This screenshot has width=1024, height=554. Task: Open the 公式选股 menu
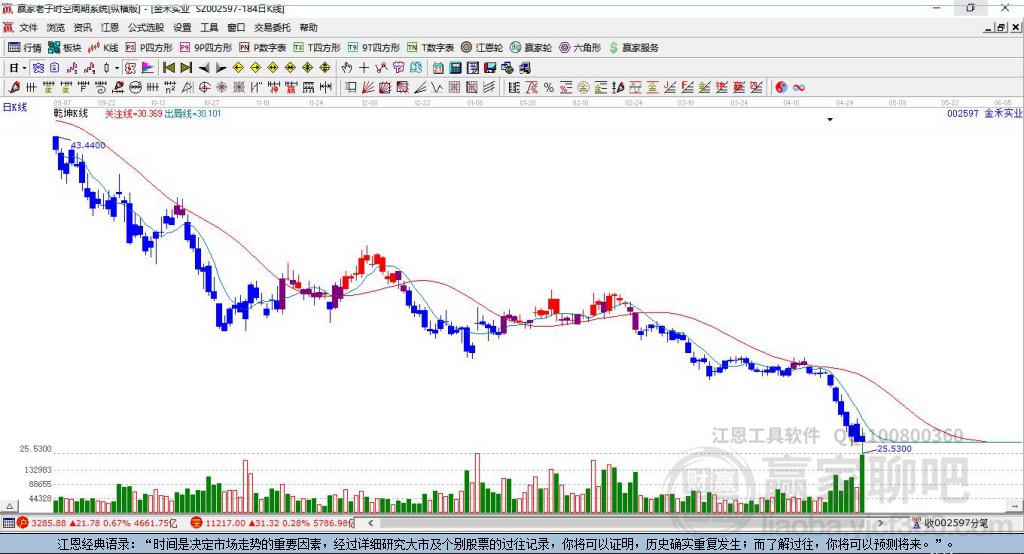[x=146, y=27]
